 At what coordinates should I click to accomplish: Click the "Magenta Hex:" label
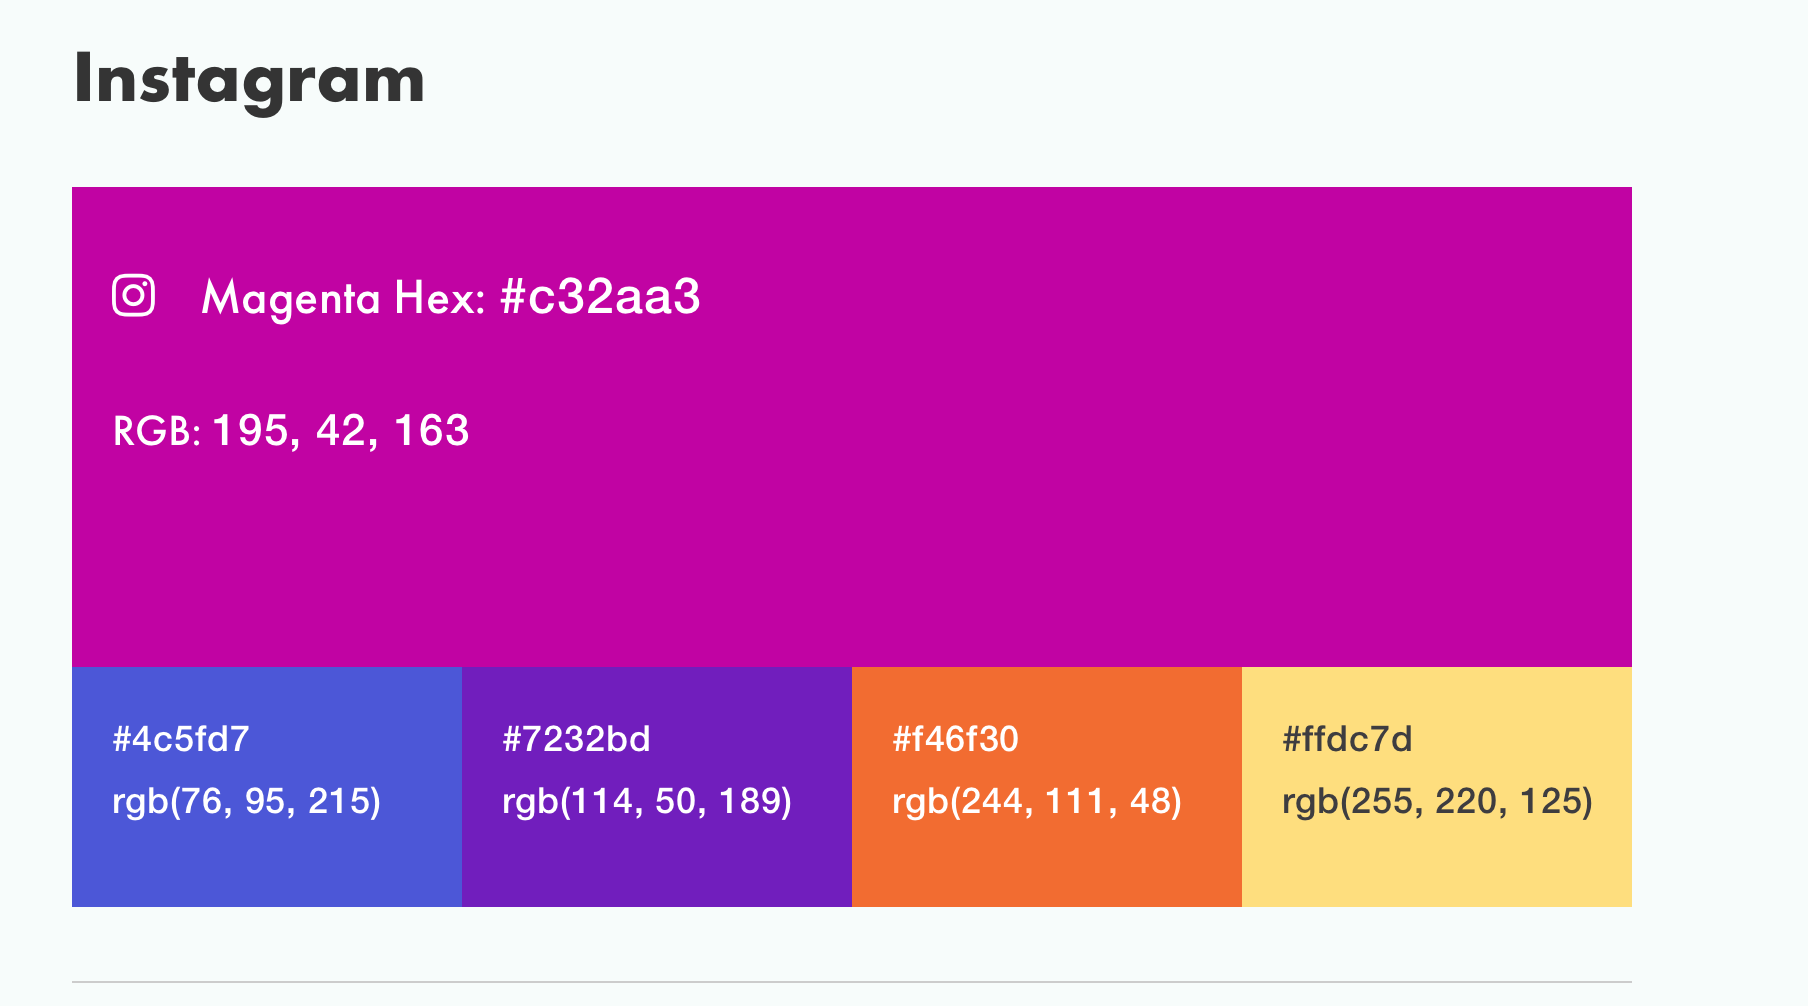pyautogui.click(x=343, y=298)
